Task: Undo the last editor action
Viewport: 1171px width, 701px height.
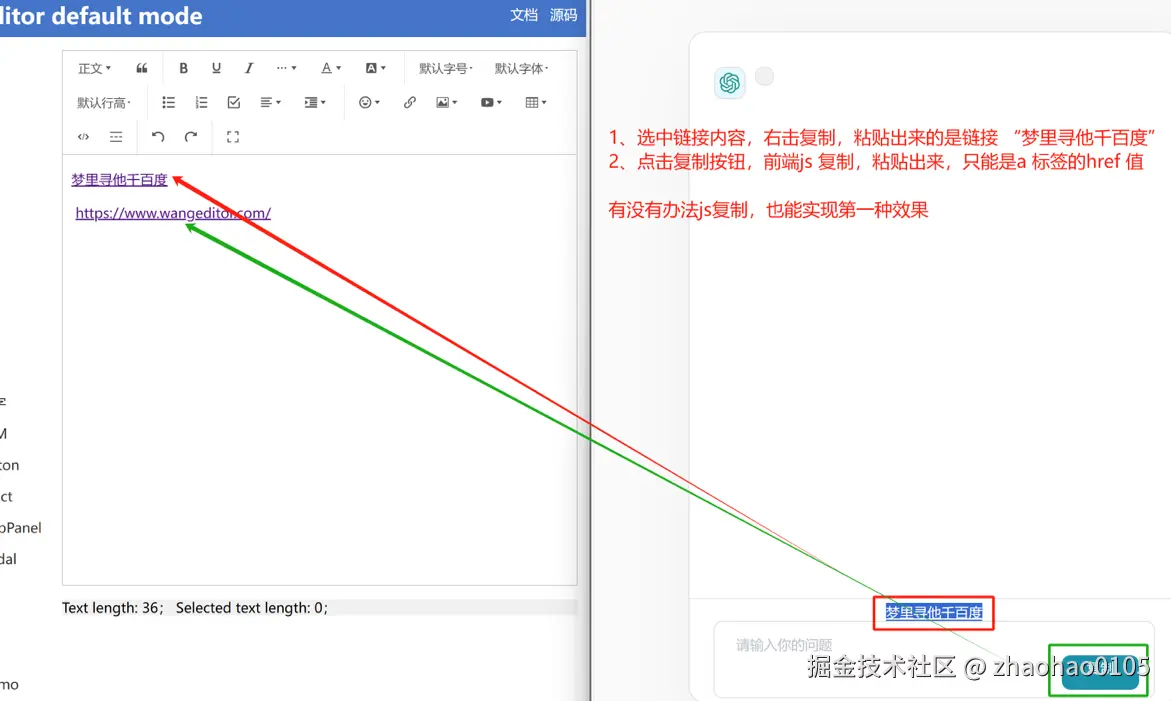Action: tap(158, 136)
